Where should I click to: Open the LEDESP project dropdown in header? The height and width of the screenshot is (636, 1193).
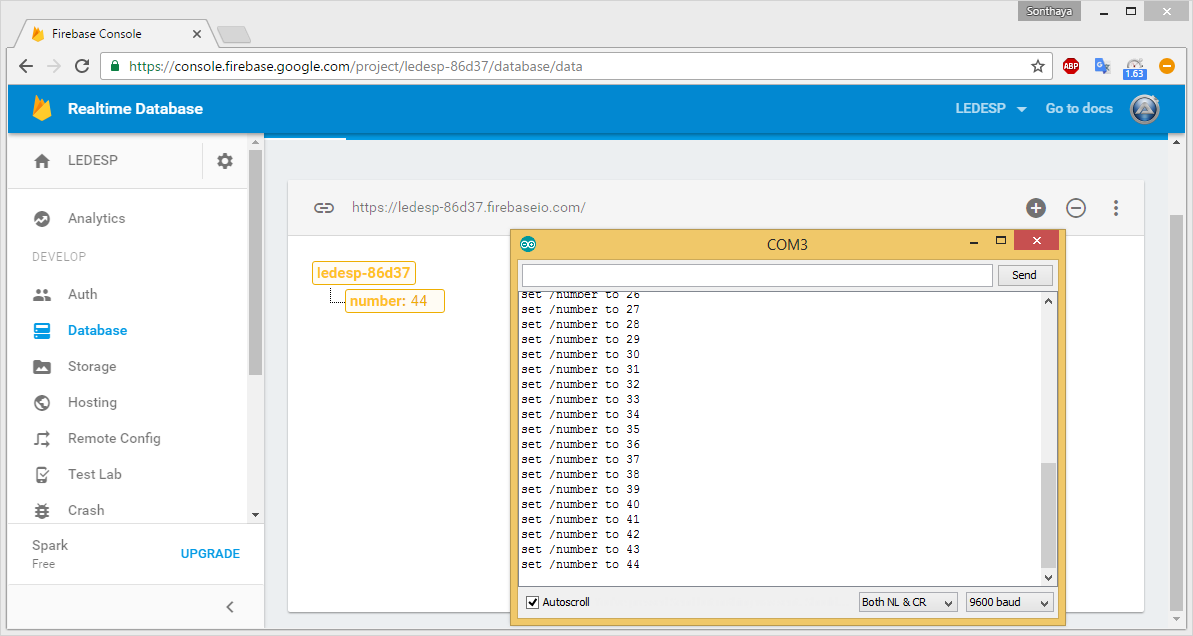point(991,109)
